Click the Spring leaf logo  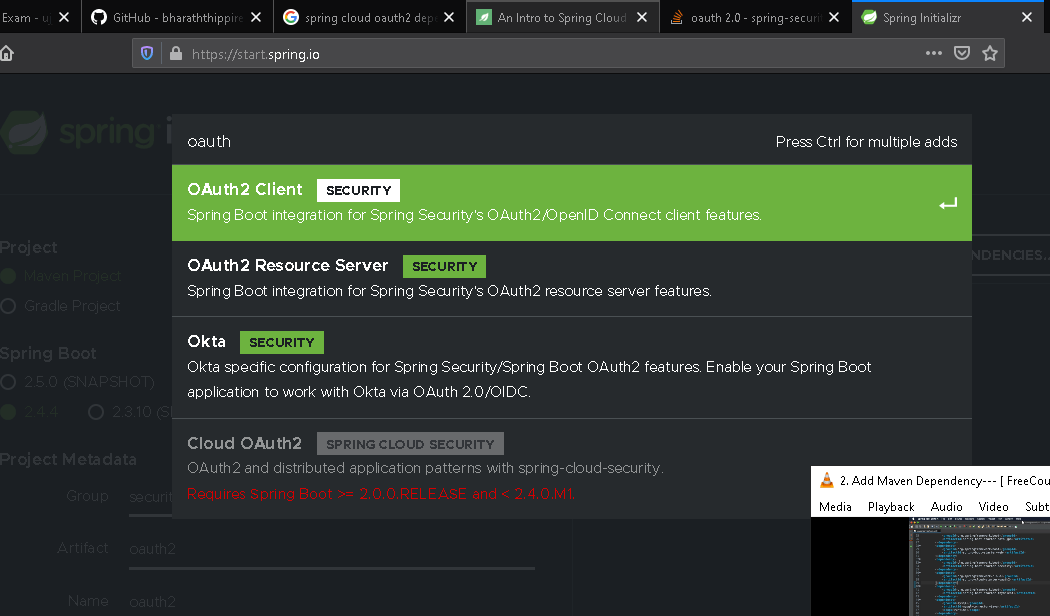(x=24, y=132)
